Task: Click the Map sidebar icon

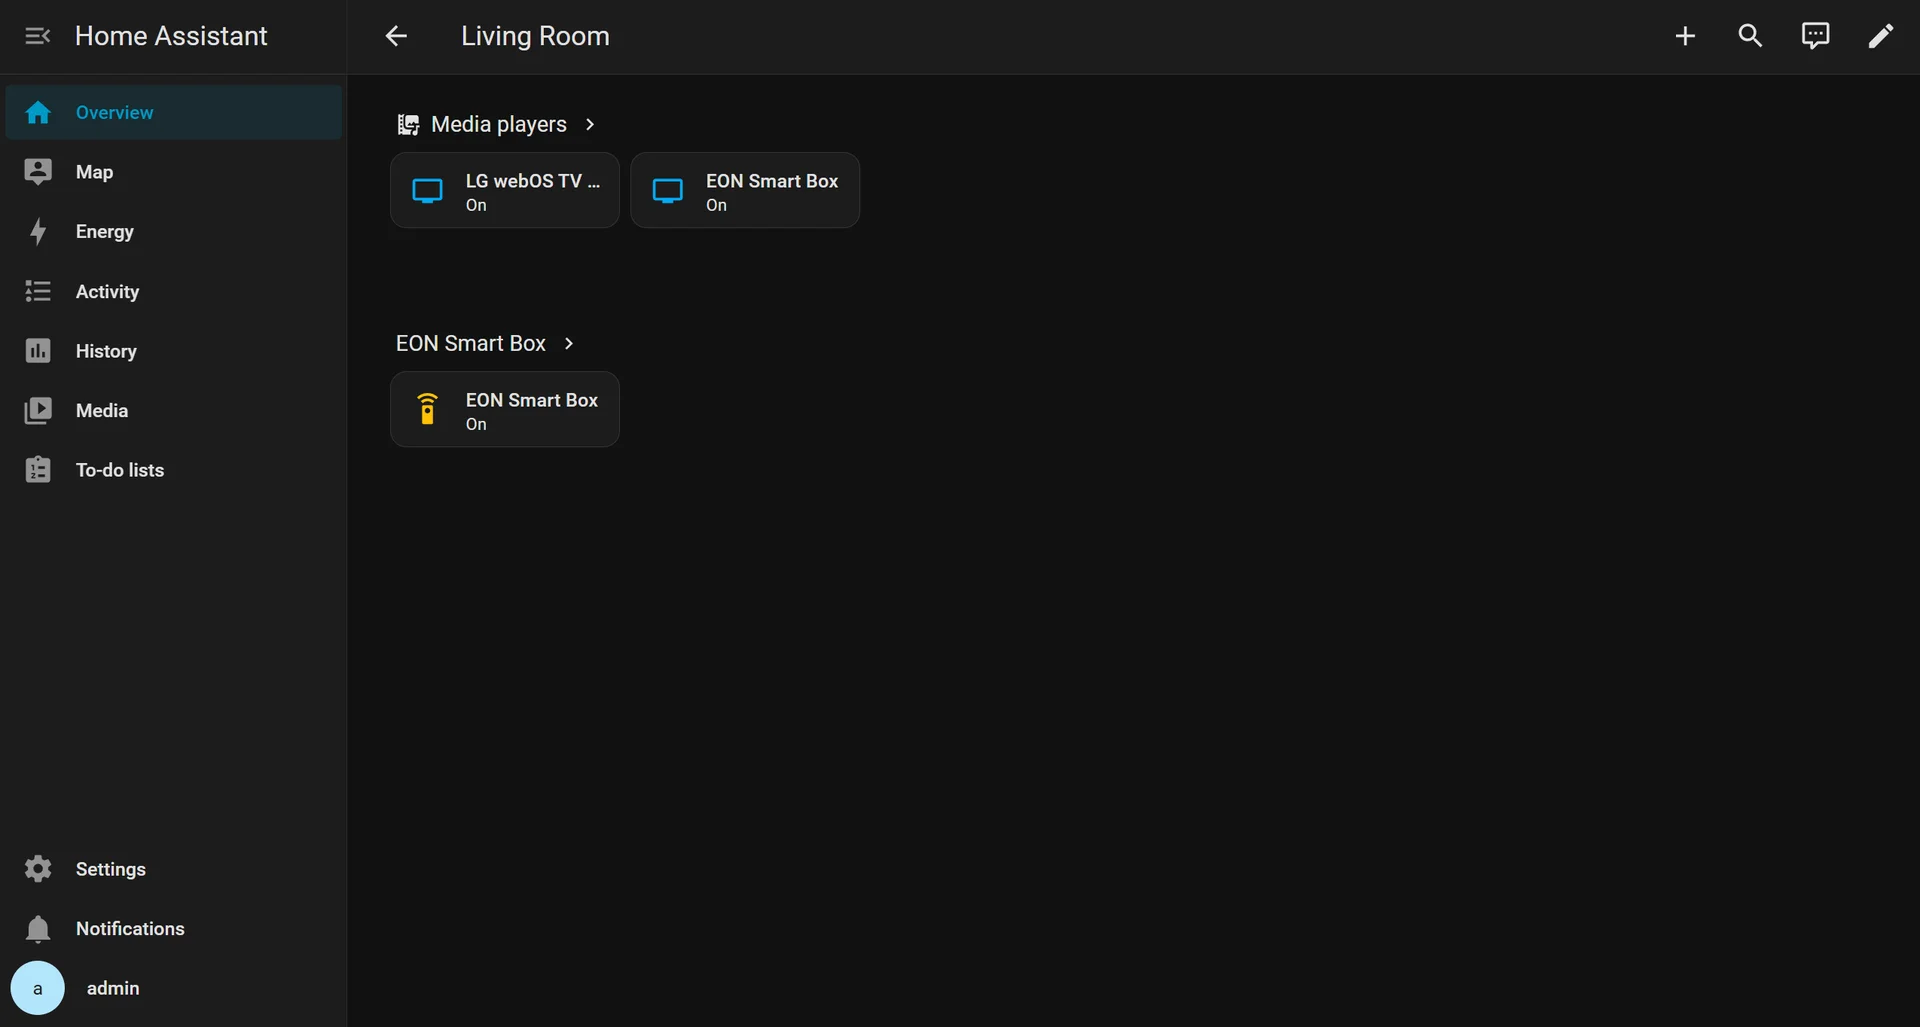Action: coord(38,172)
